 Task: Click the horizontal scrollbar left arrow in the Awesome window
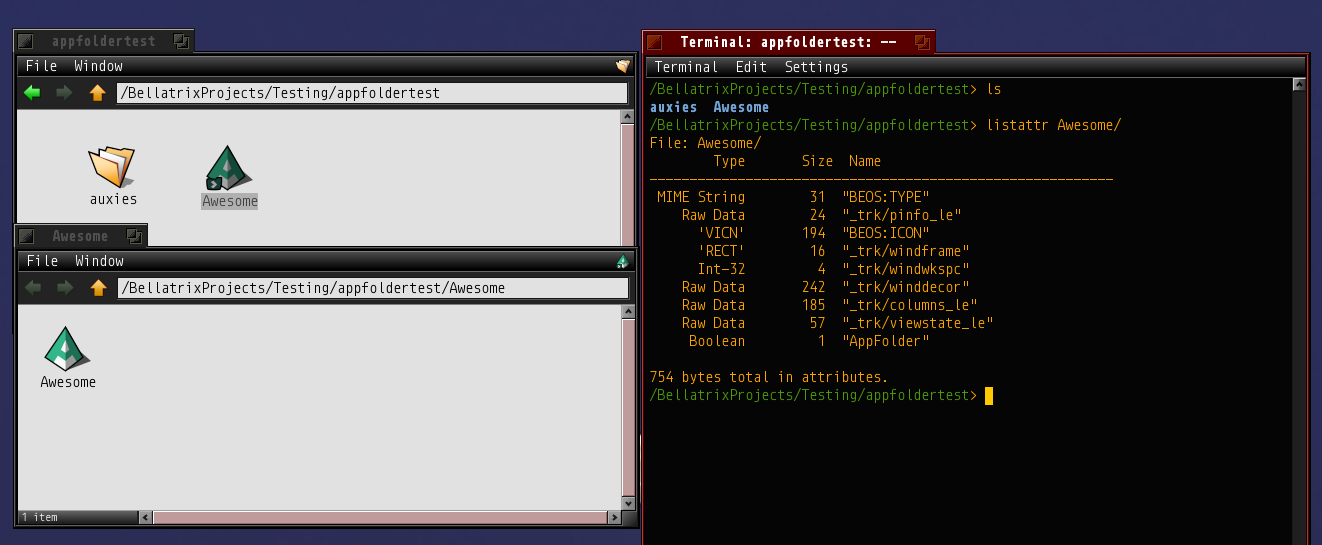(x=145, y=517)
